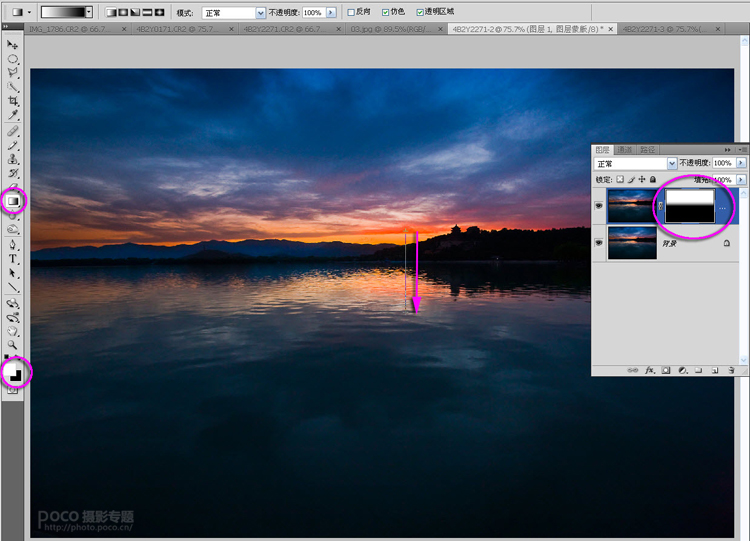Click the Layers panel options menu button
Screen dimensions: 750x541
click(741, 149)
